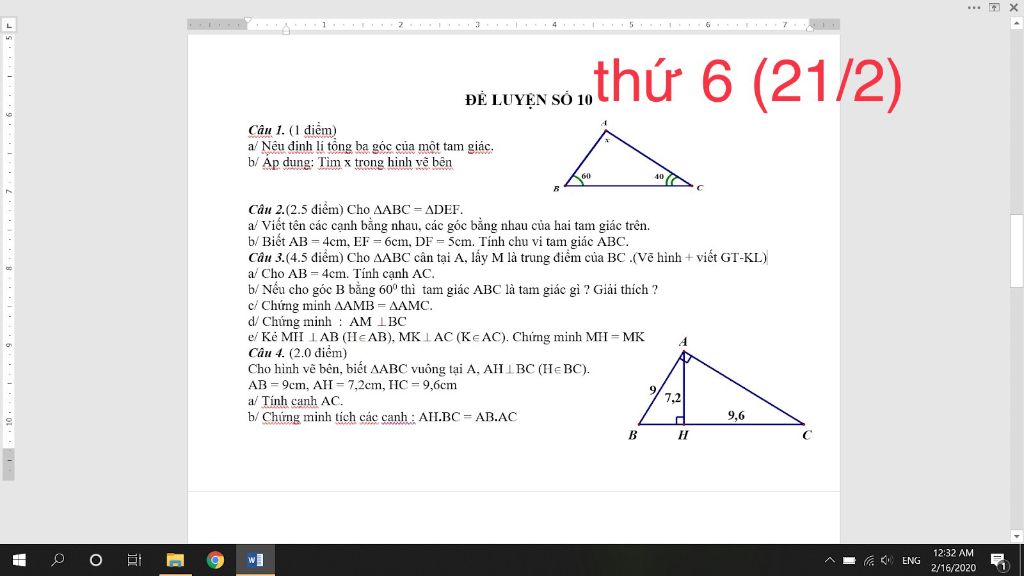Open File Explorer from taskbar
The image size is (1024, 576).
(174, 560)
